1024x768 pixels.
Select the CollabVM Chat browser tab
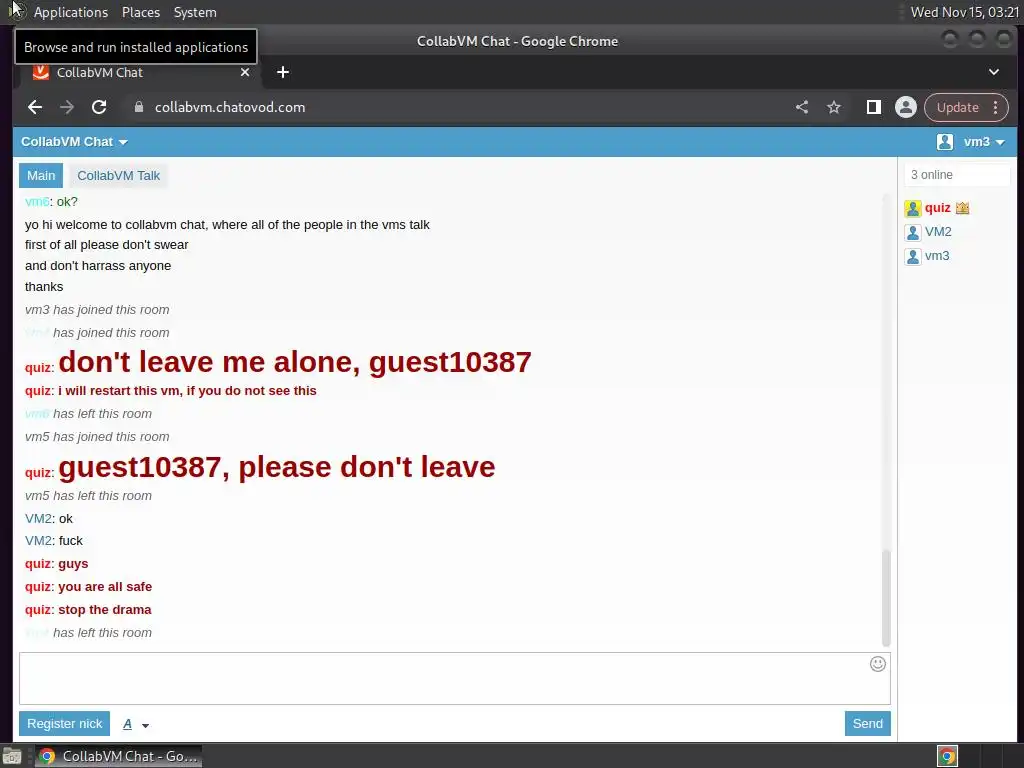point(141,72)
